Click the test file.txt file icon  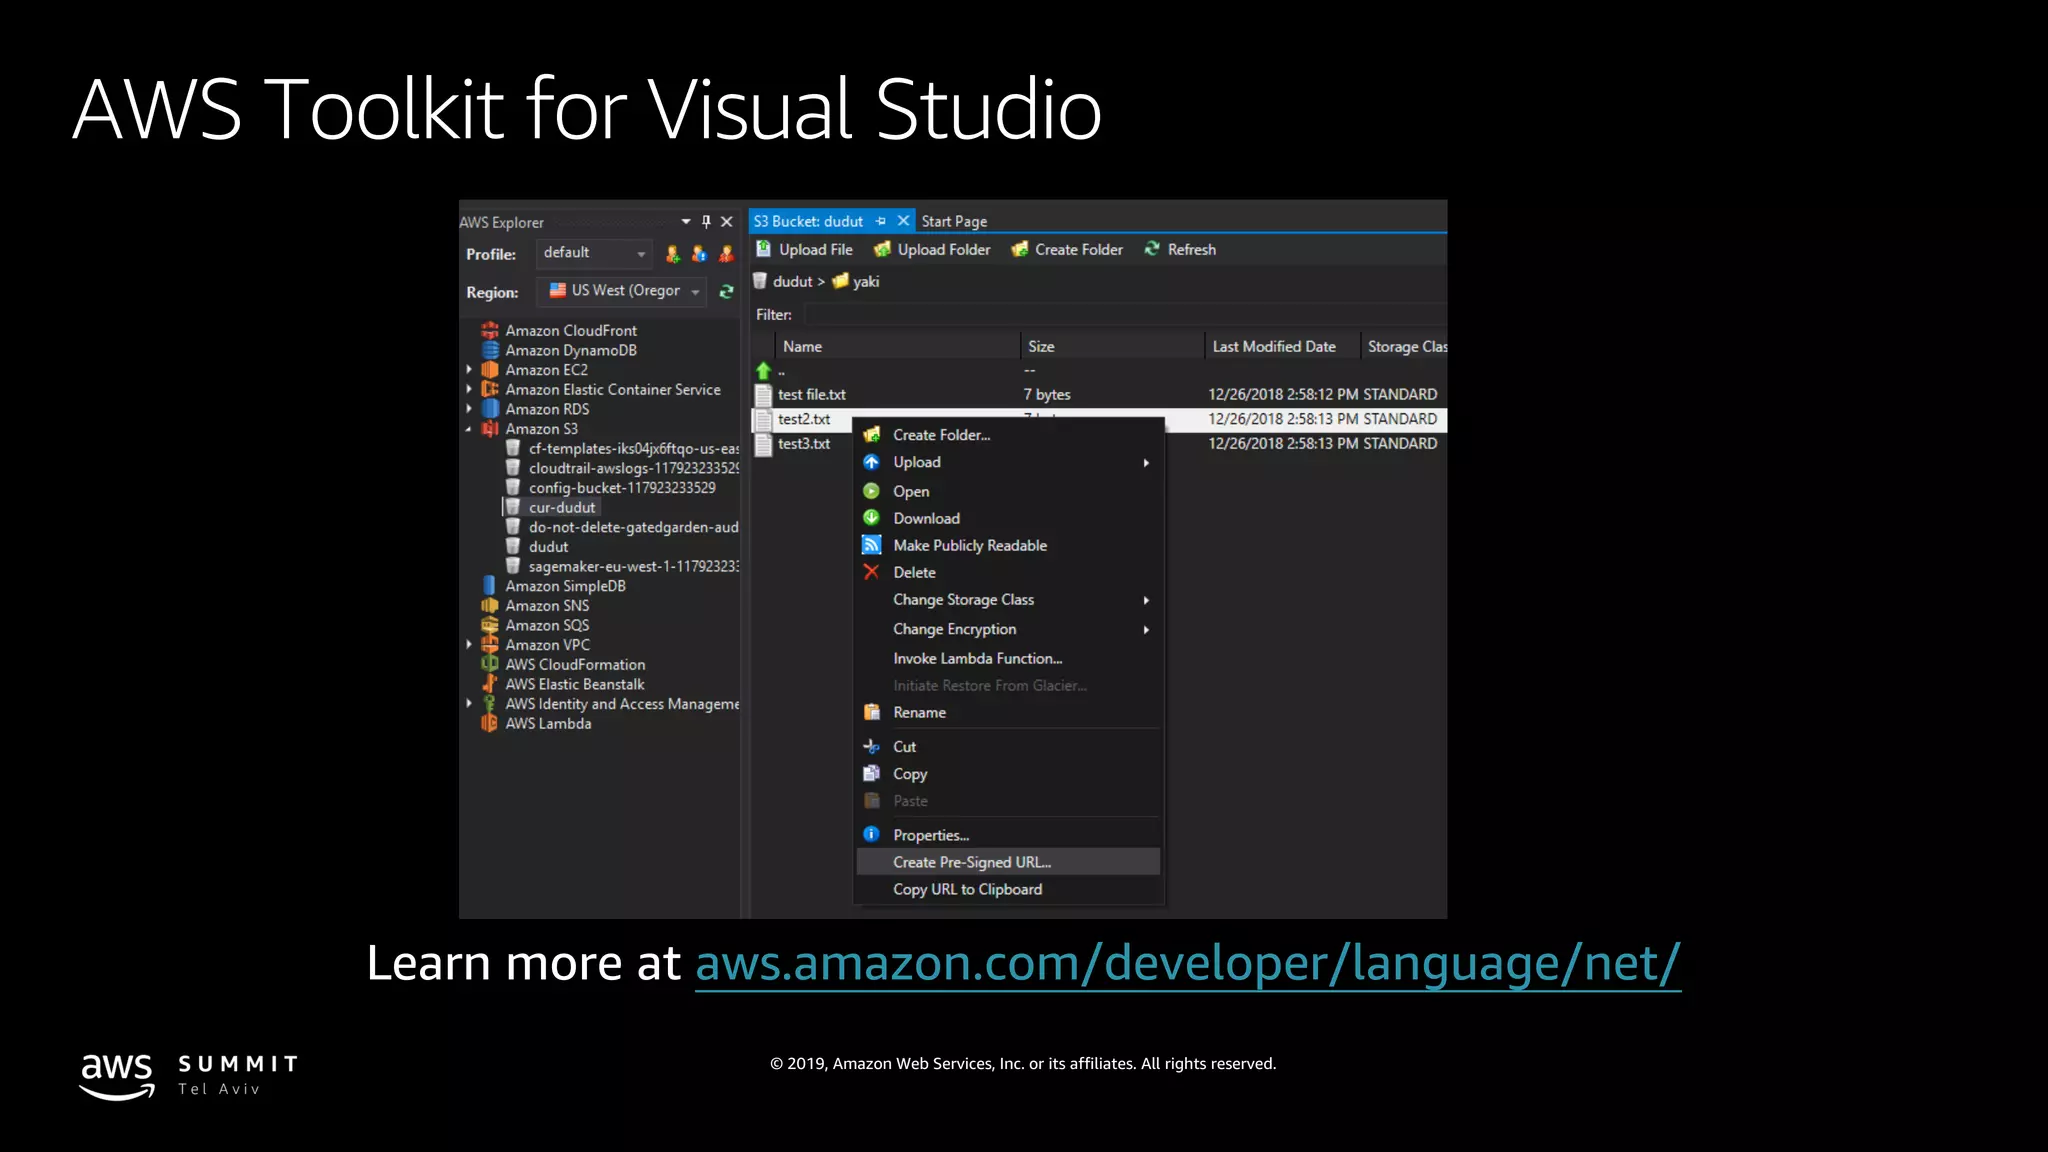point(764,395)
